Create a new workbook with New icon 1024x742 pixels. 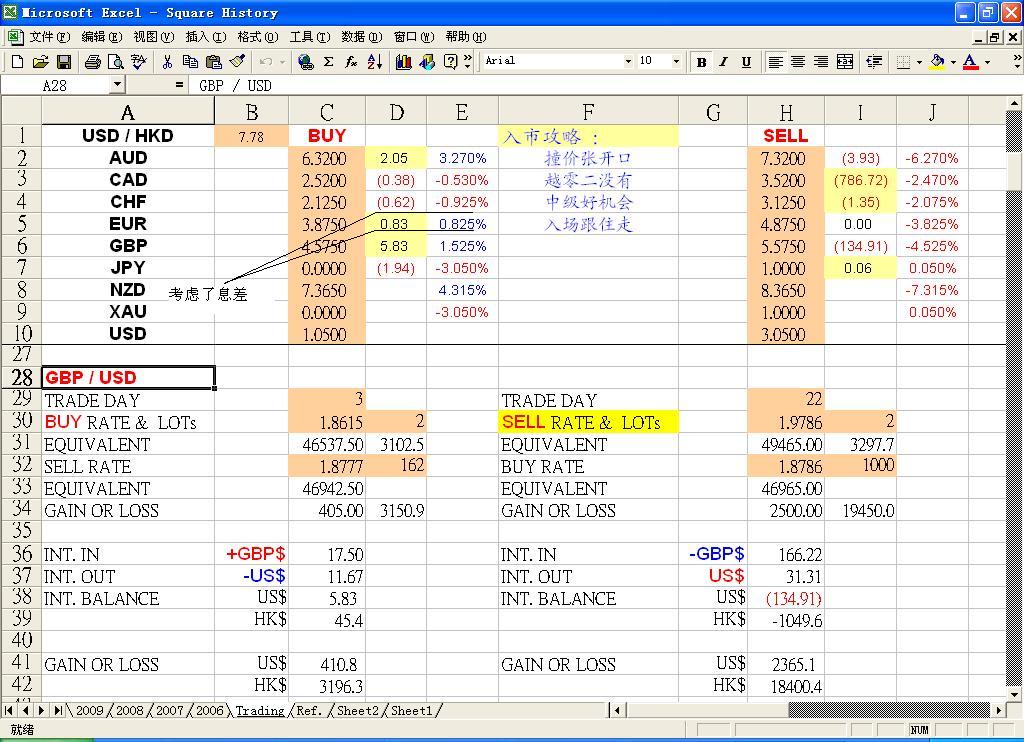tap(18, 61)
